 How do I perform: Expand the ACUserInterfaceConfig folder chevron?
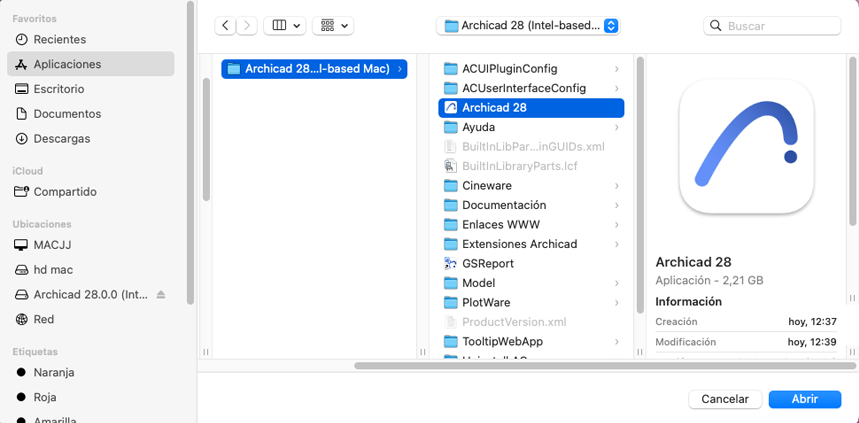(x=617, y=88)
